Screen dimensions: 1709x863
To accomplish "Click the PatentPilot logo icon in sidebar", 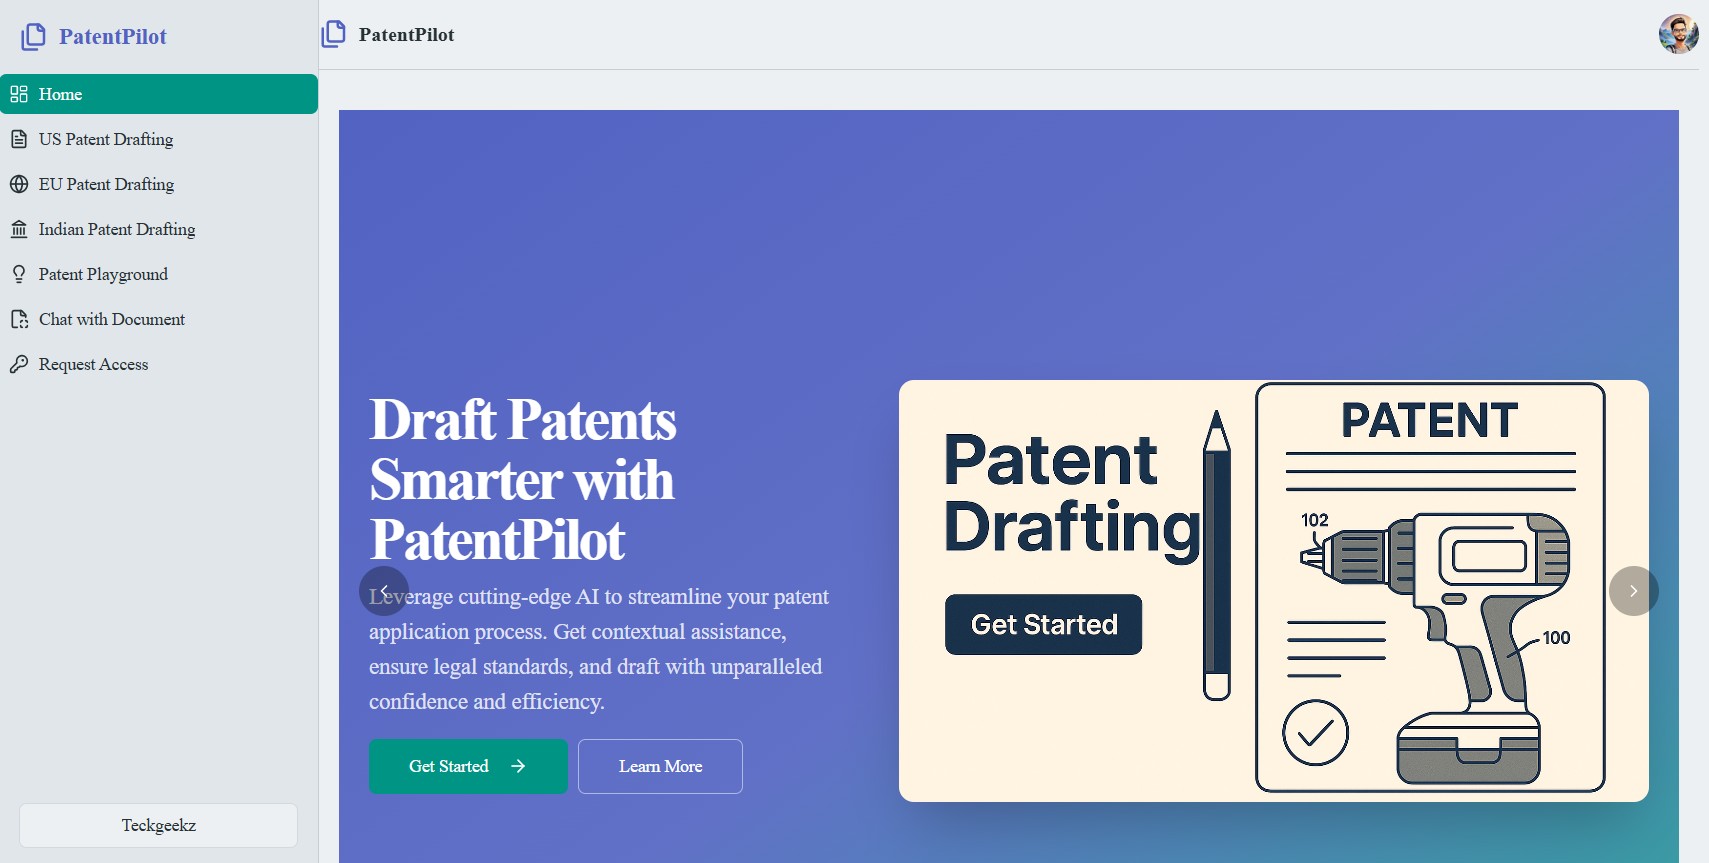I will pyautogui.click(x=33, y=37).
